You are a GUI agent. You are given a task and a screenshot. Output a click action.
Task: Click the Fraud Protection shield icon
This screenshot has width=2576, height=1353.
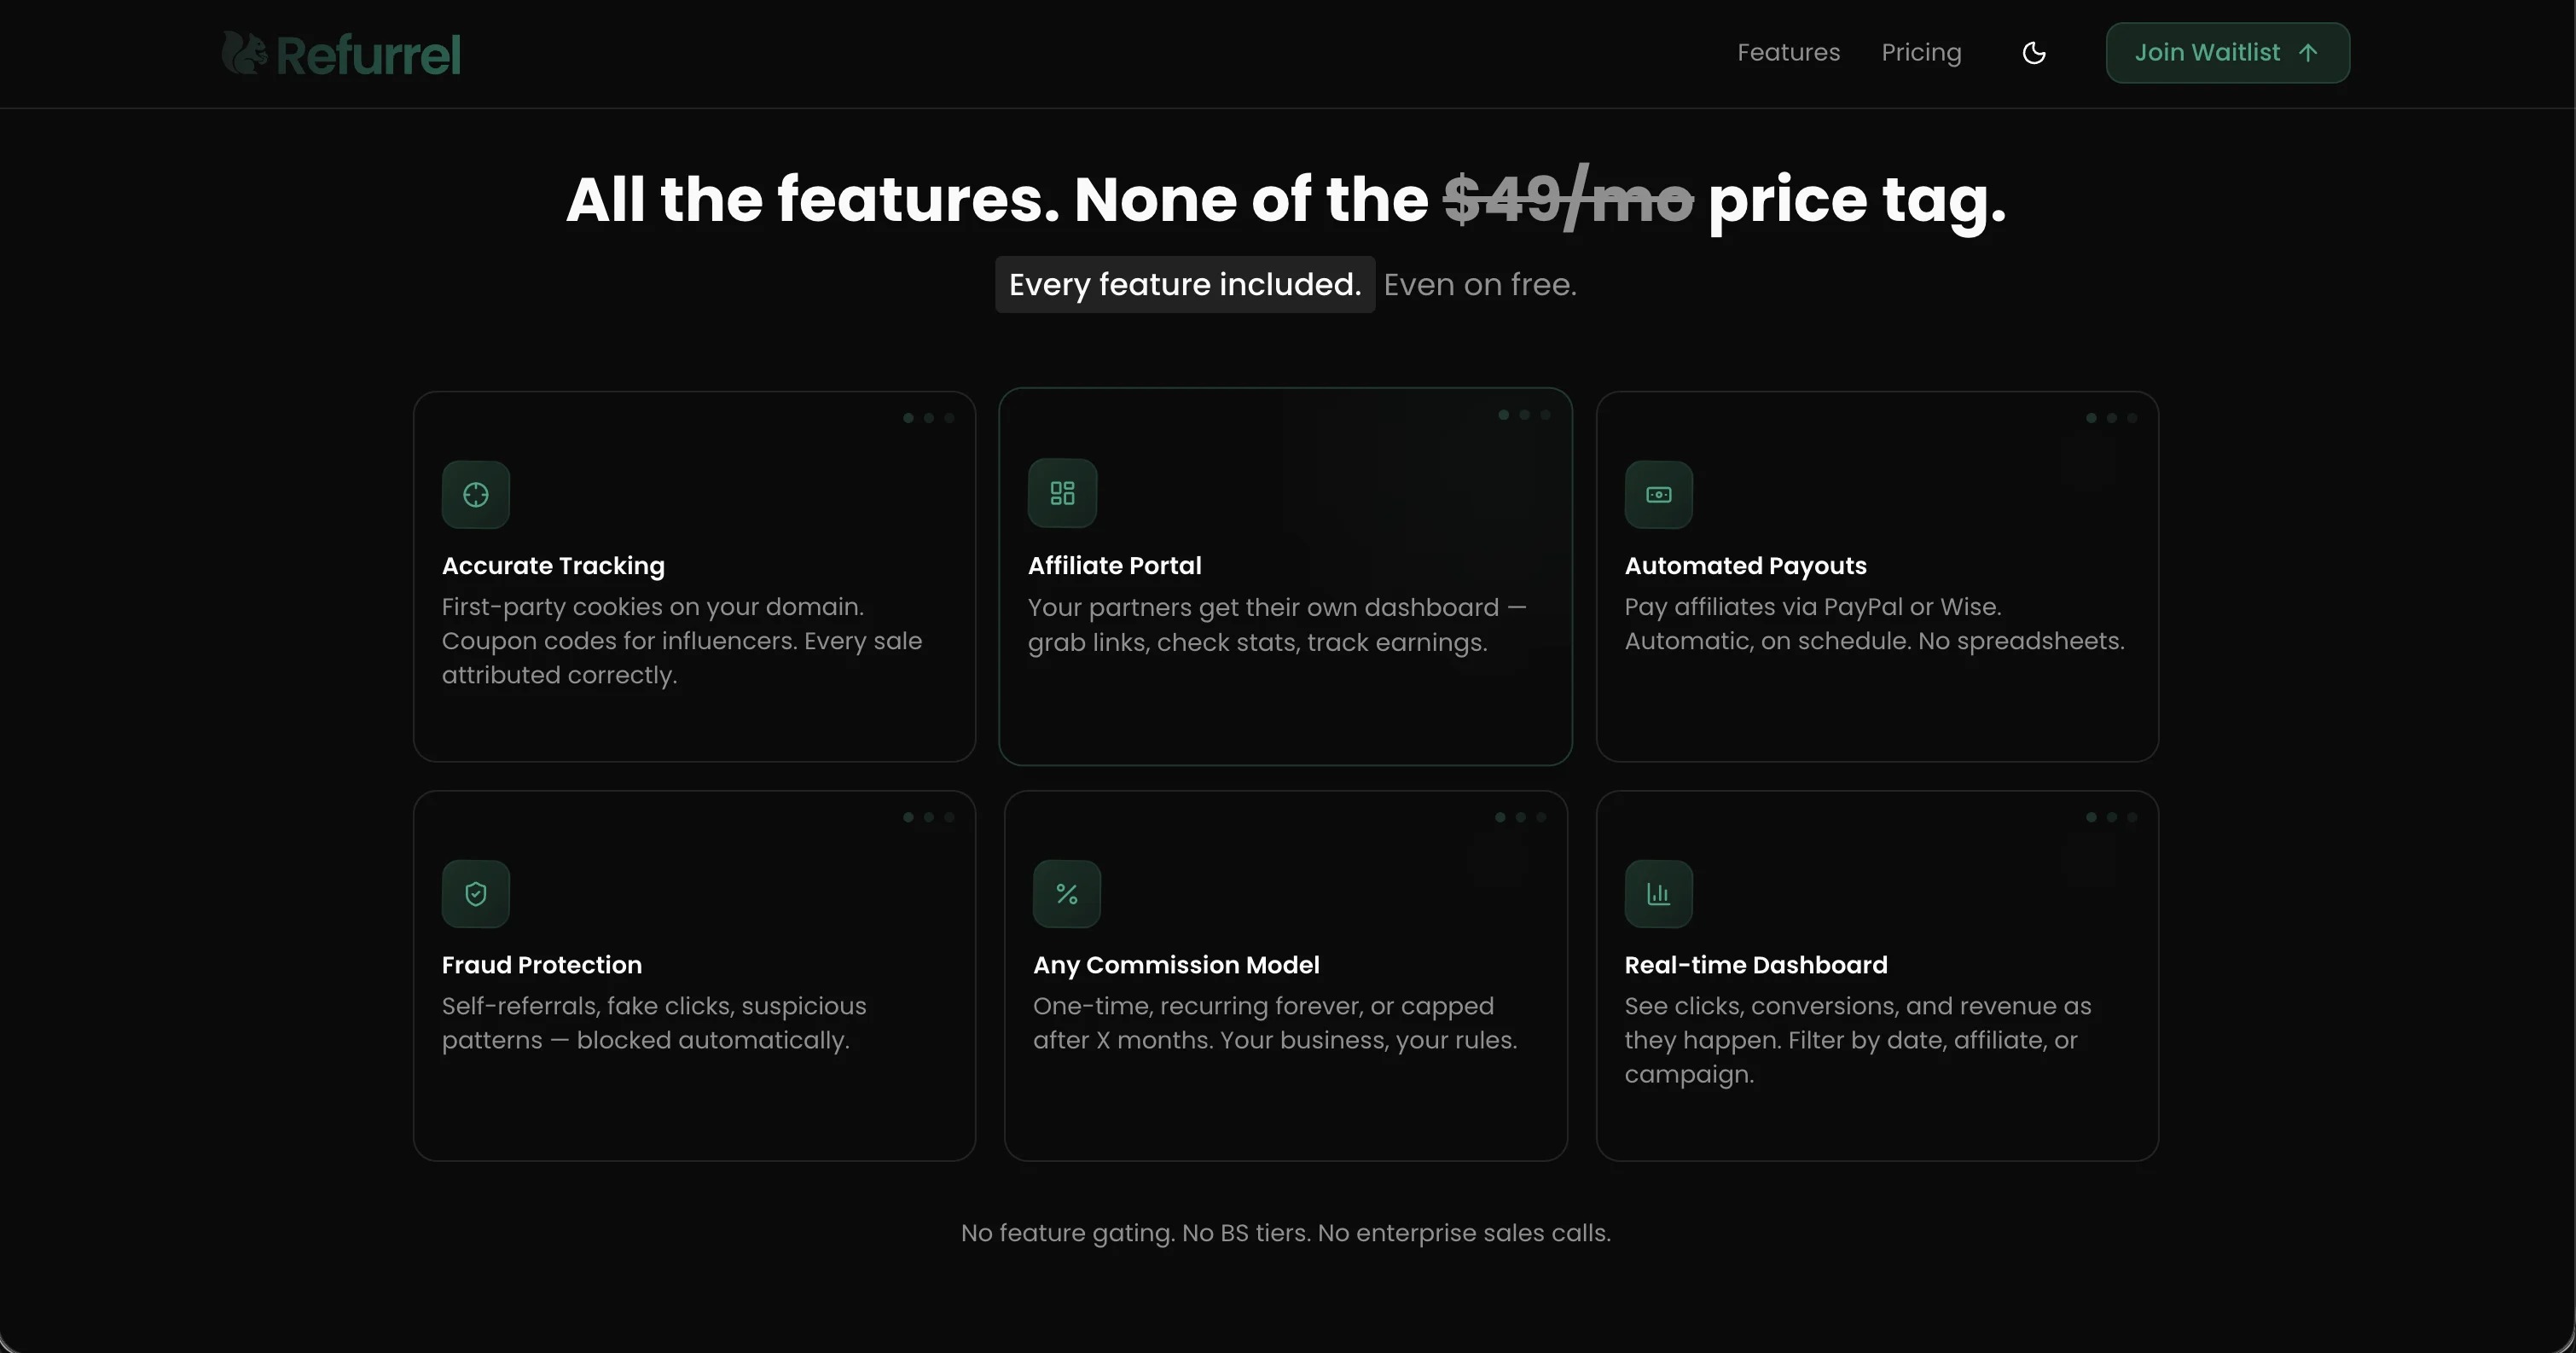coord(476,894)
